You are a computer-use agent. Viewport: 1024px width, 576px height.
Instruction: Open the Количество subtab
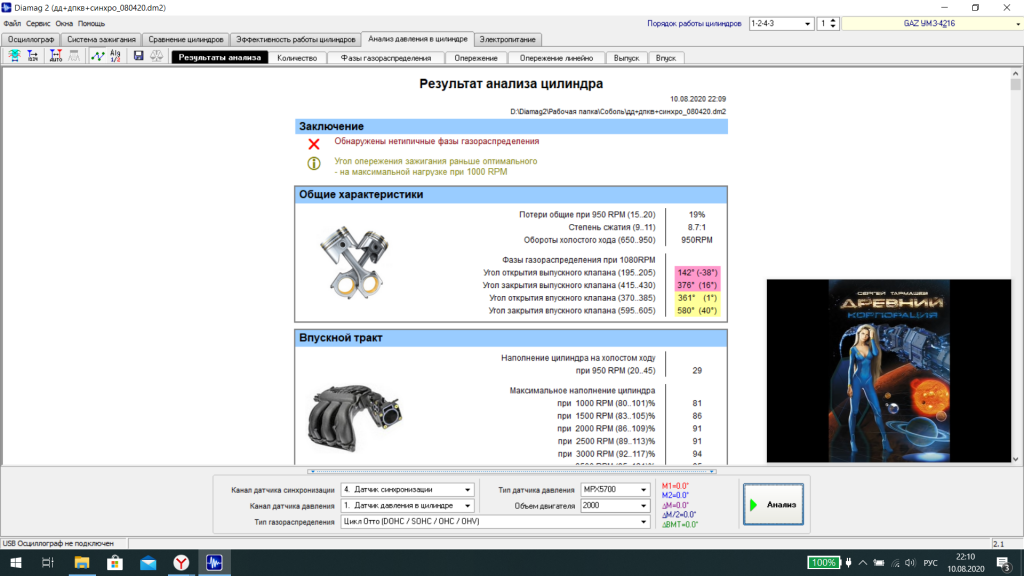tap(297, 57)
